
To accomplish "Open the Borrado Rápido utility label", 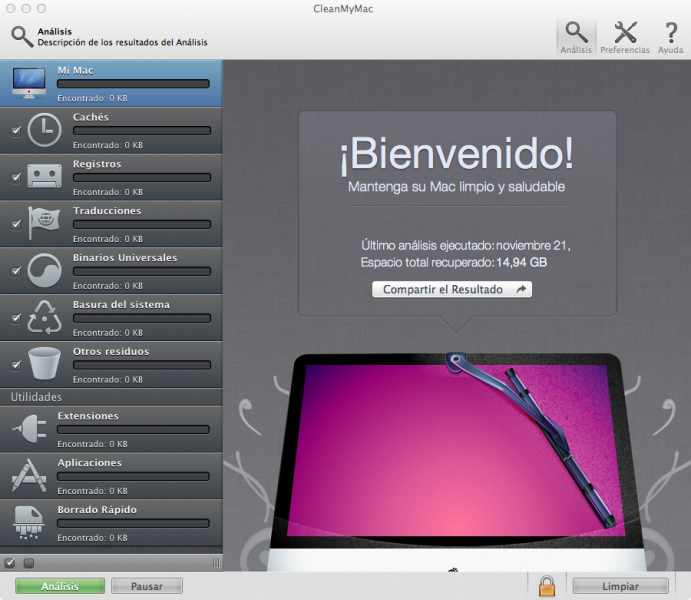I will click(97, 510).
